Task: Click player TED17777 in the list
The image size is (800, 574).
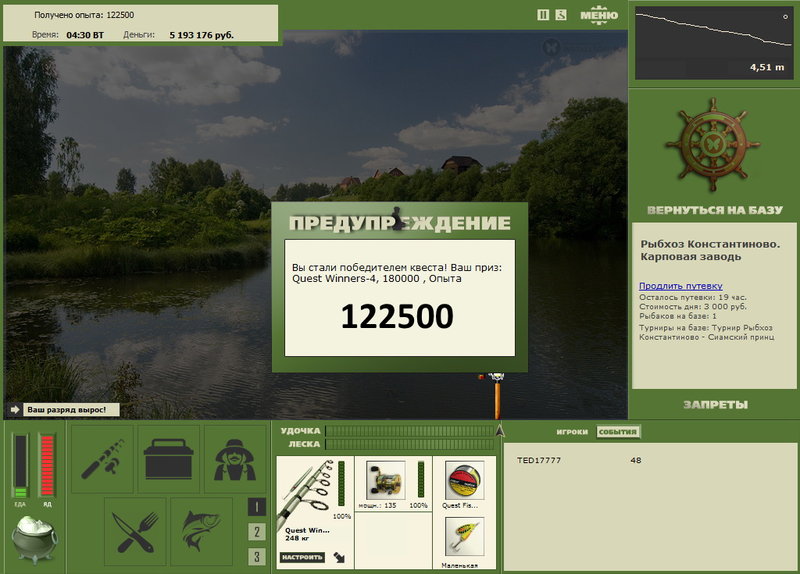Action: pos(539,460)
